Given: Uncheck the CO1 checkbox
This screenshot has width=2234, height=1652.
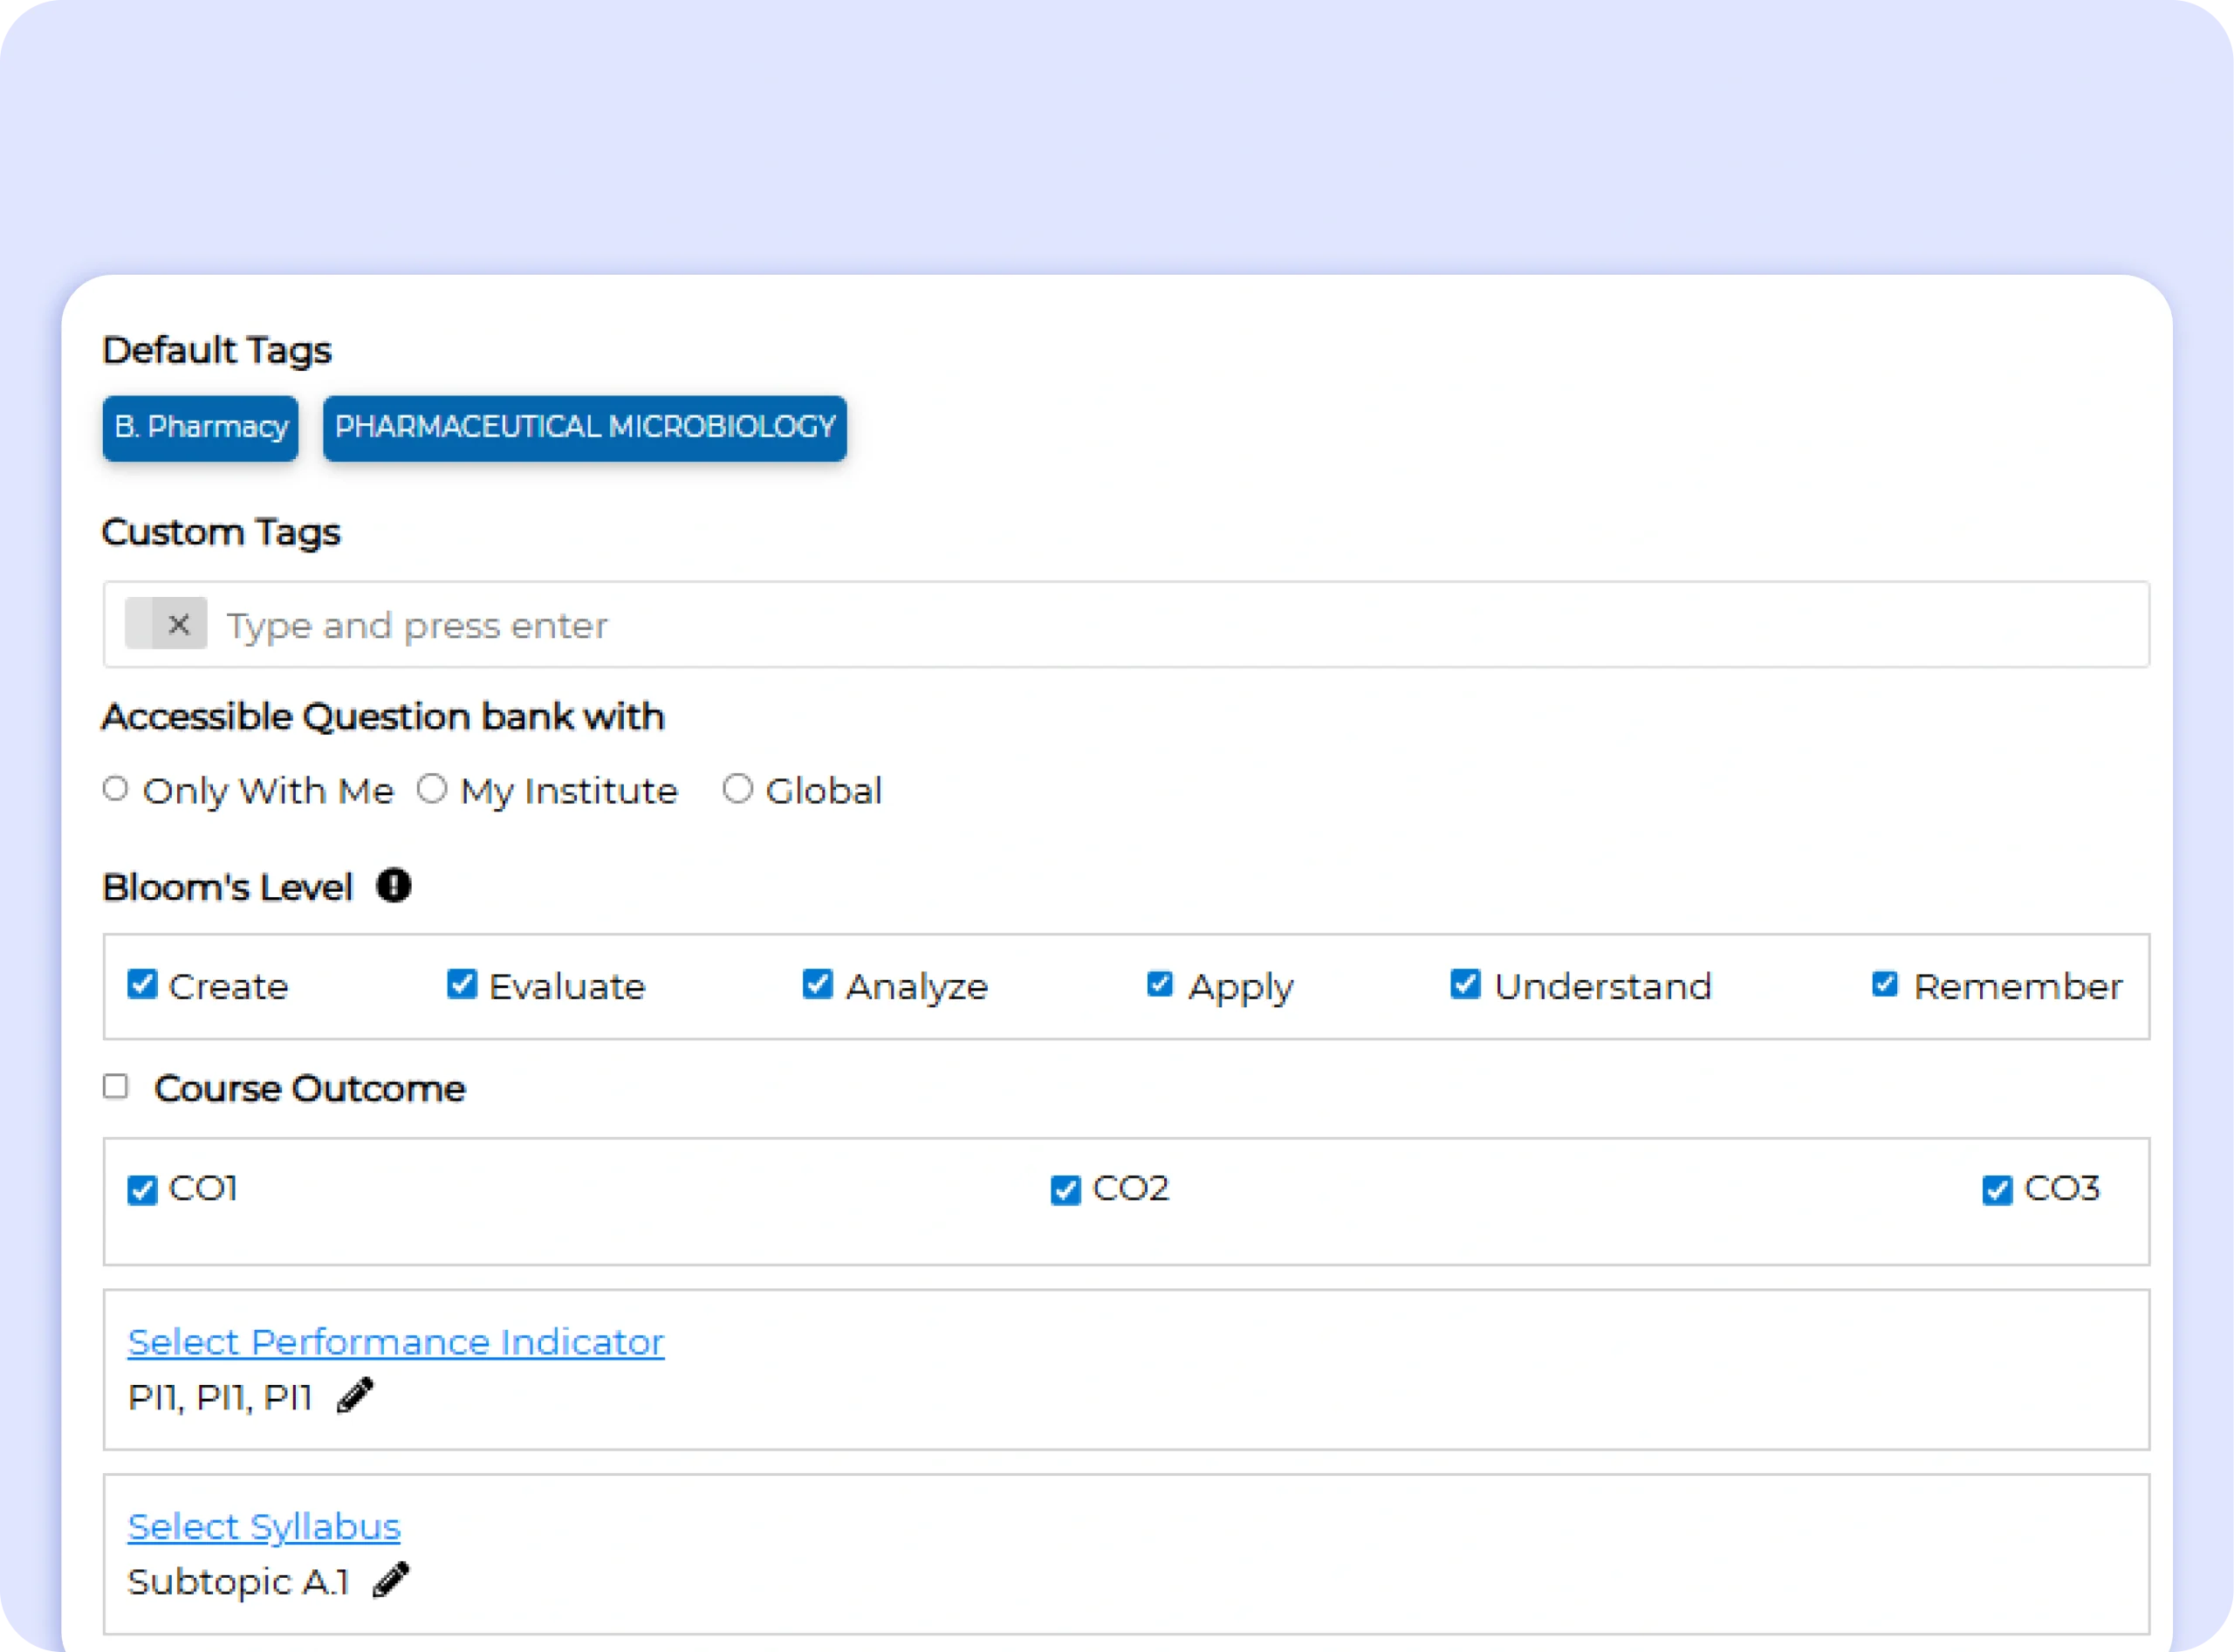Looking at the screenshot, I should click(142, 1190).
